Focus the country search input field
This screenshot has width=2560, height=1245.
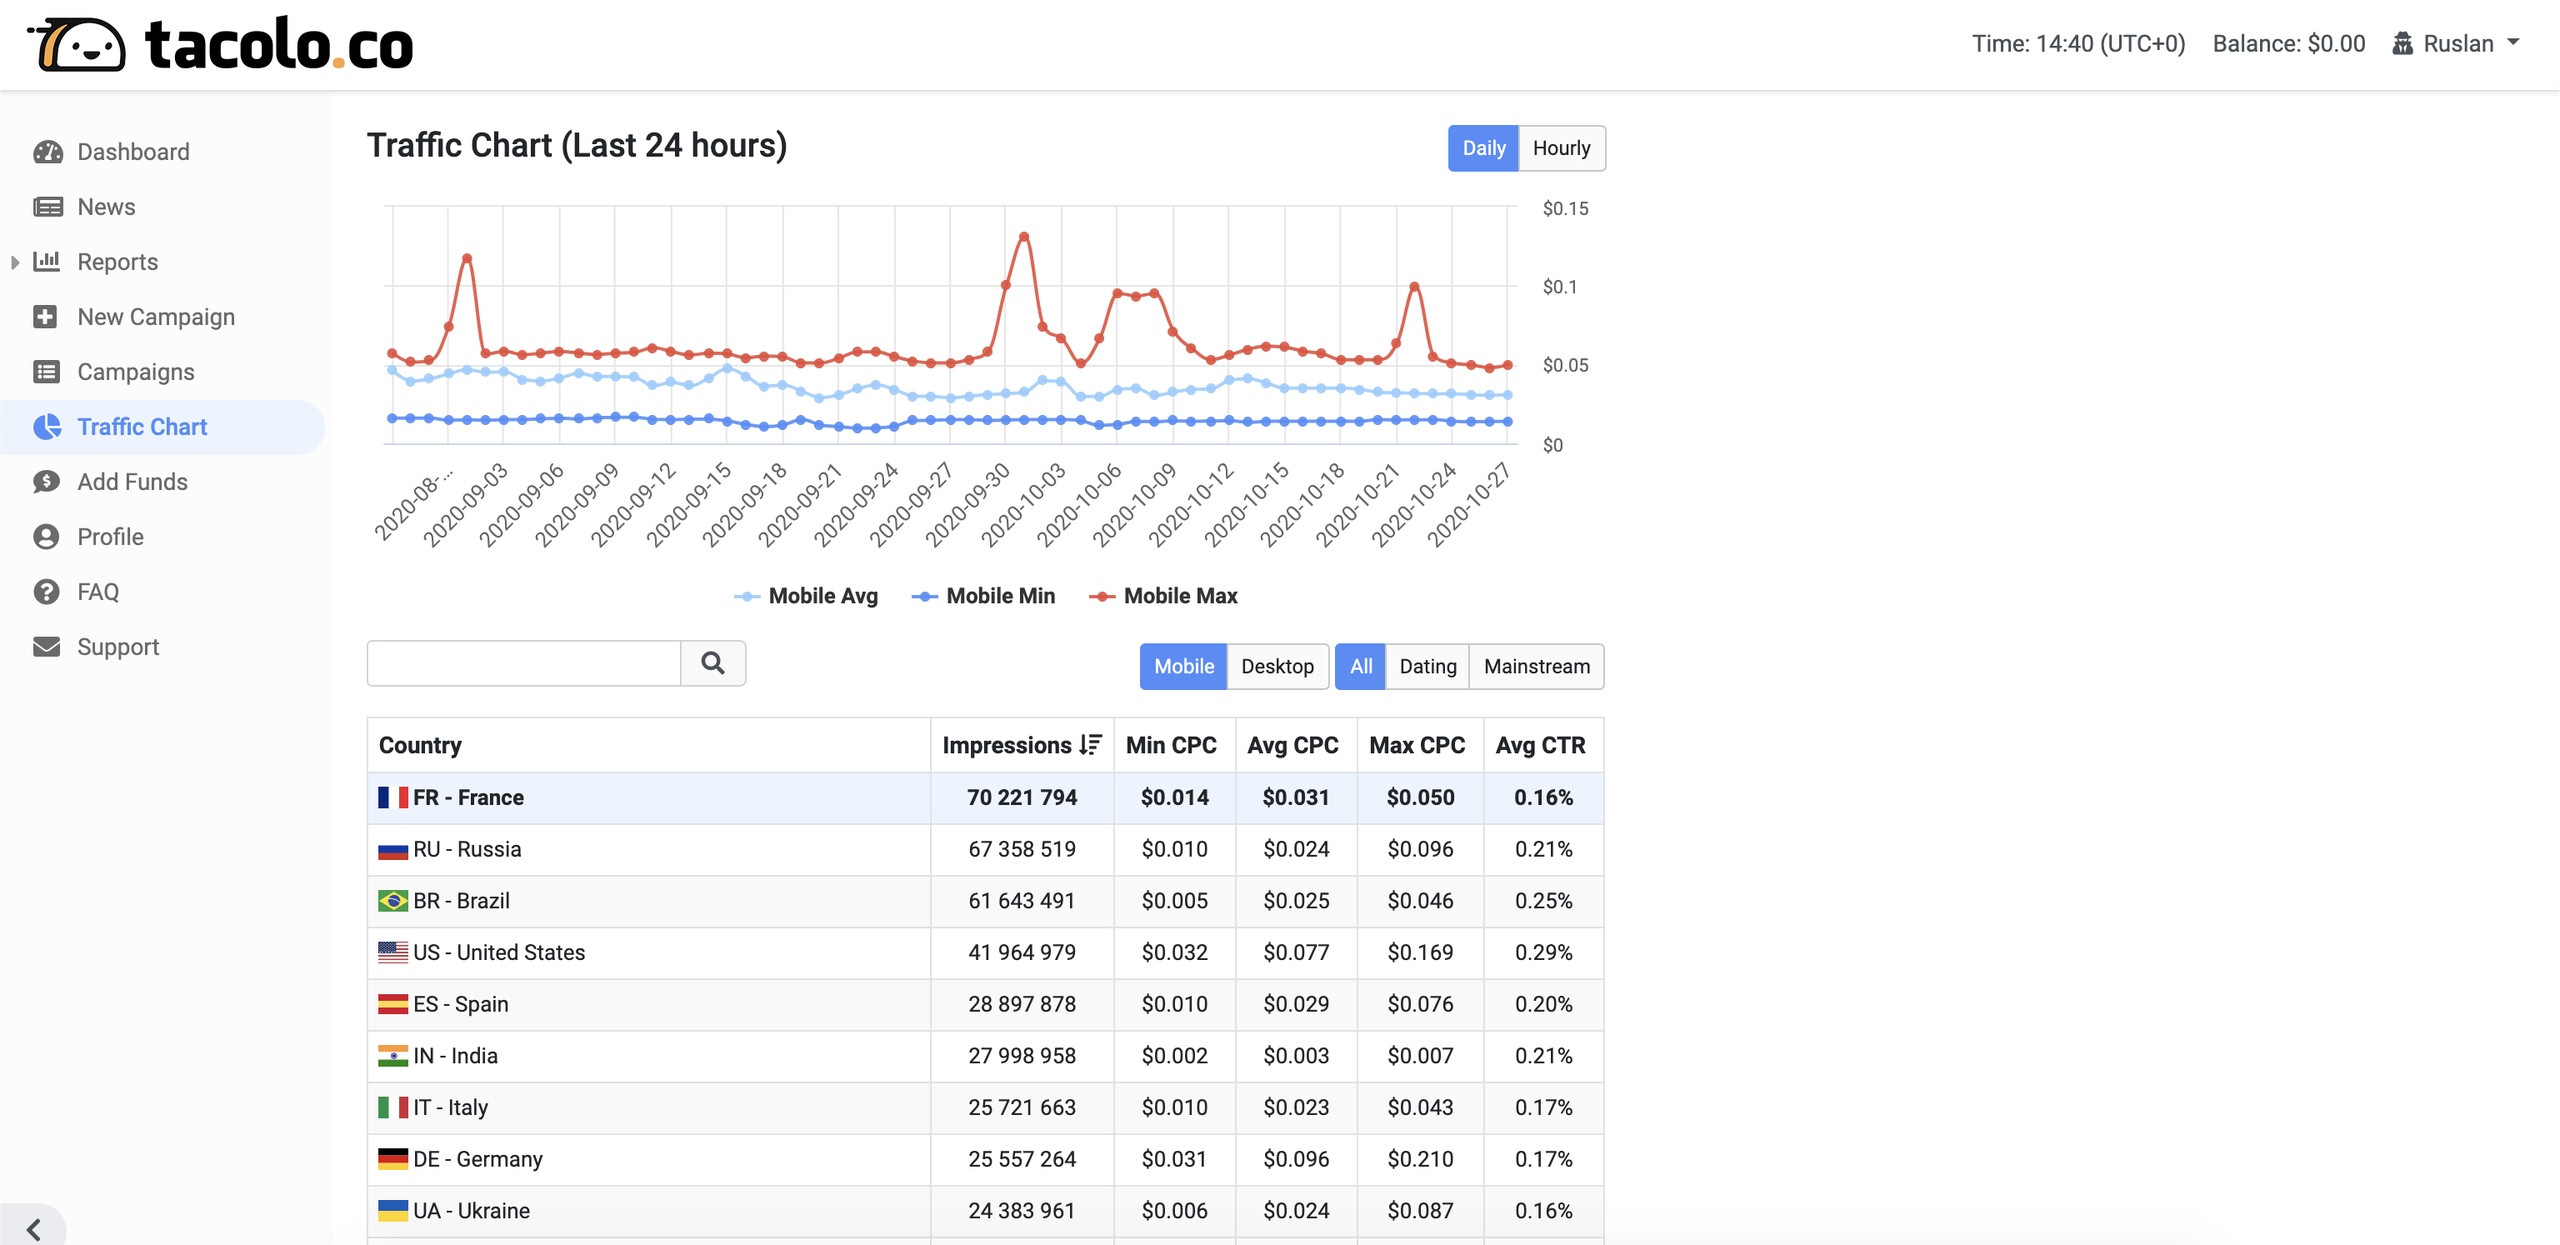click(523, 663)
